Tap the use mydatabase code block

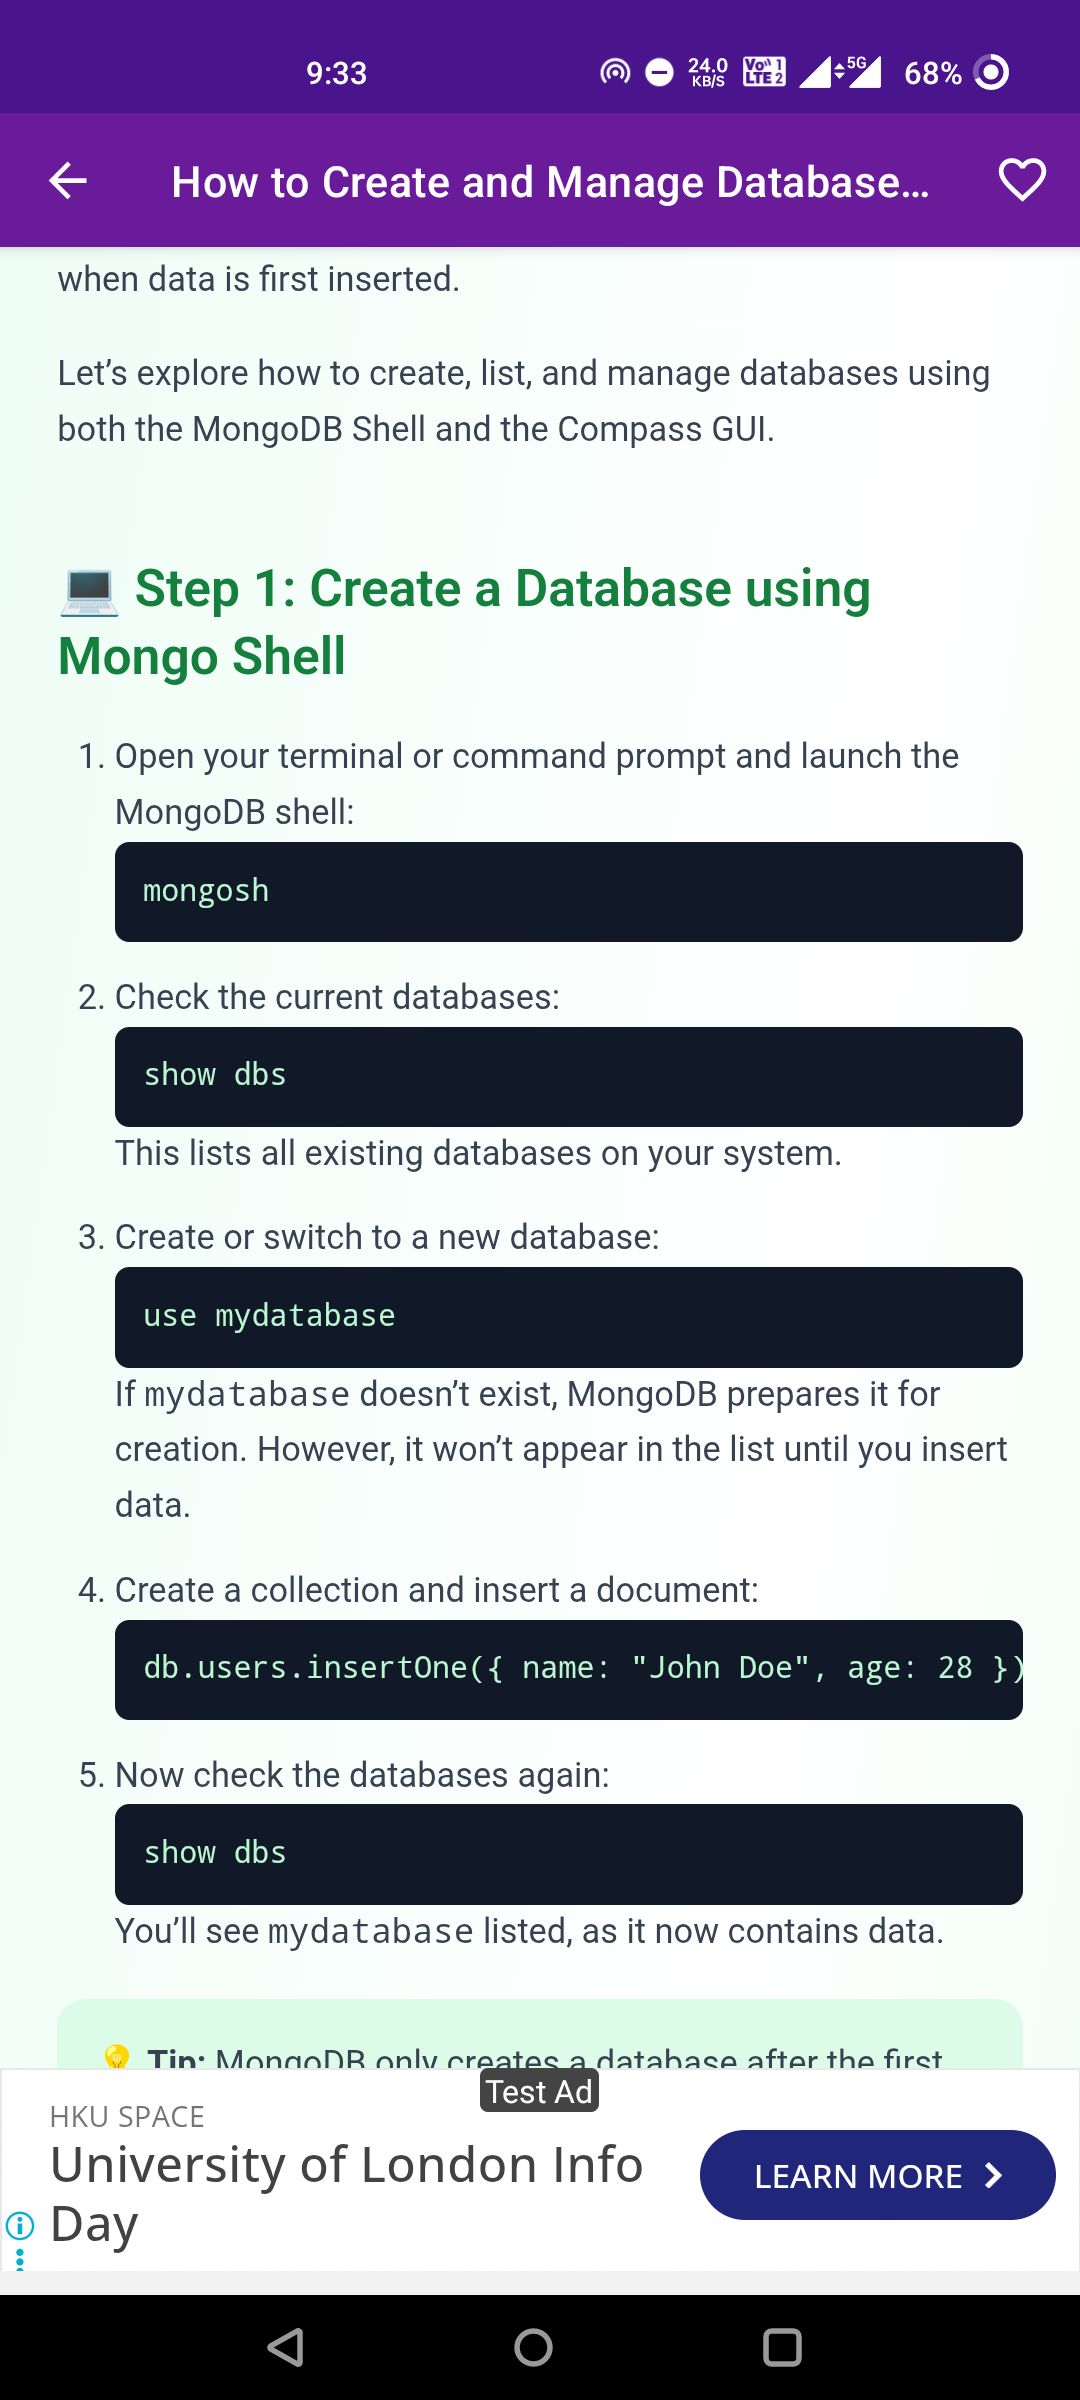coord(568,1317)
